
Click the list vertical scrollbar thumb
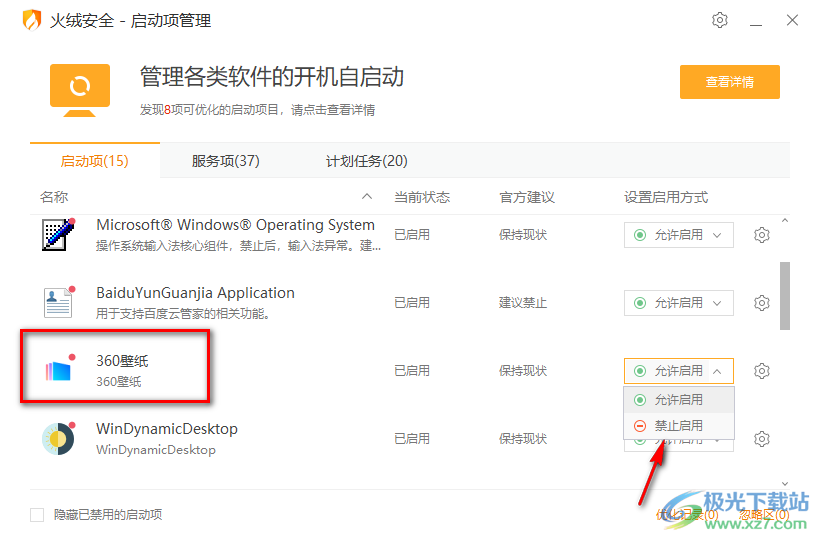pos(785,296)
